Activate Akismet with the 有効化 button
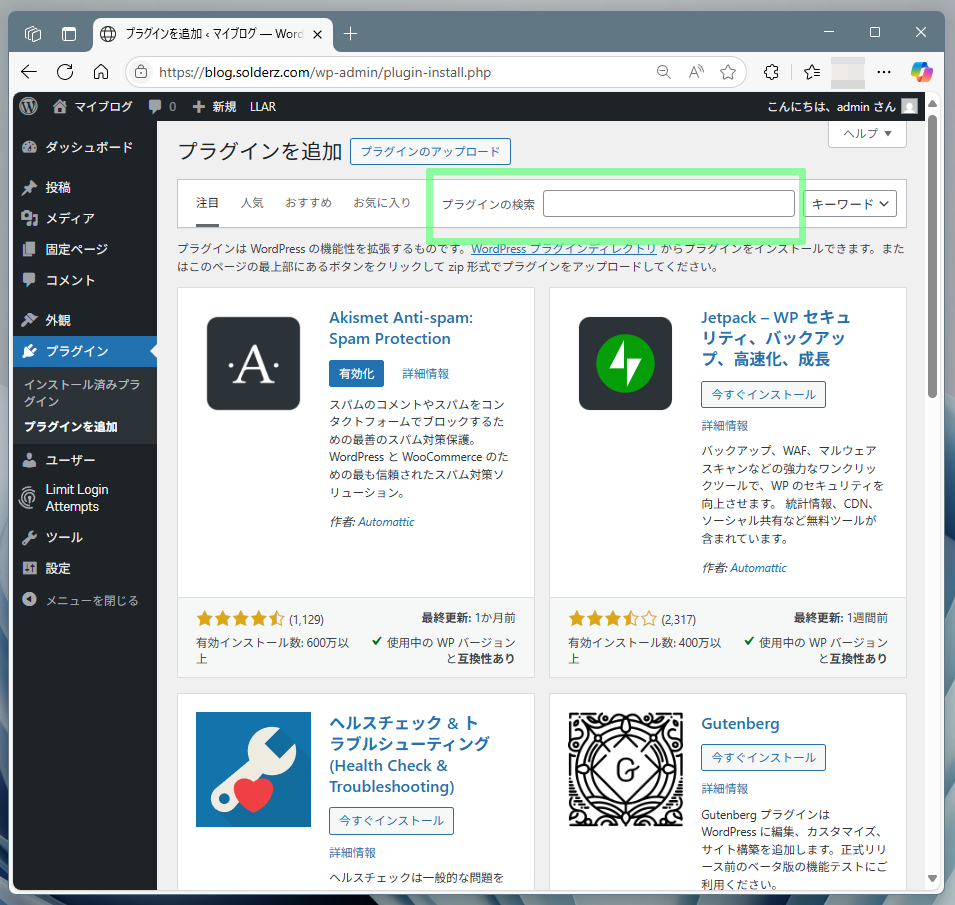This screenshot has width=955, height=905. (x=356, y=373)
